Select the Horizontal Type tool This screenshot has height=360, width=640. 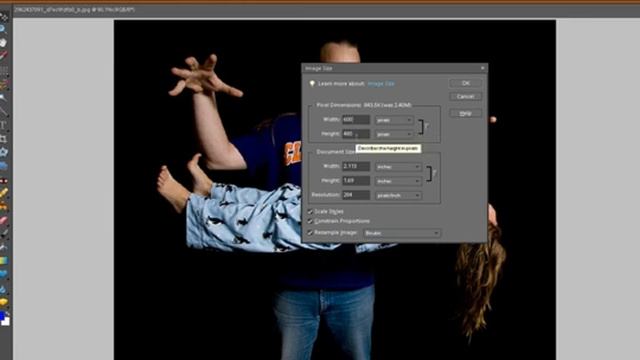point(3,125)
